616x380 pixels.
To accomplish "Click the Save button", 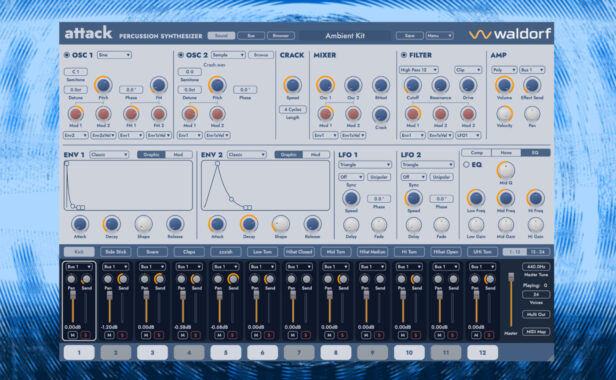I will tap(410, 36).
